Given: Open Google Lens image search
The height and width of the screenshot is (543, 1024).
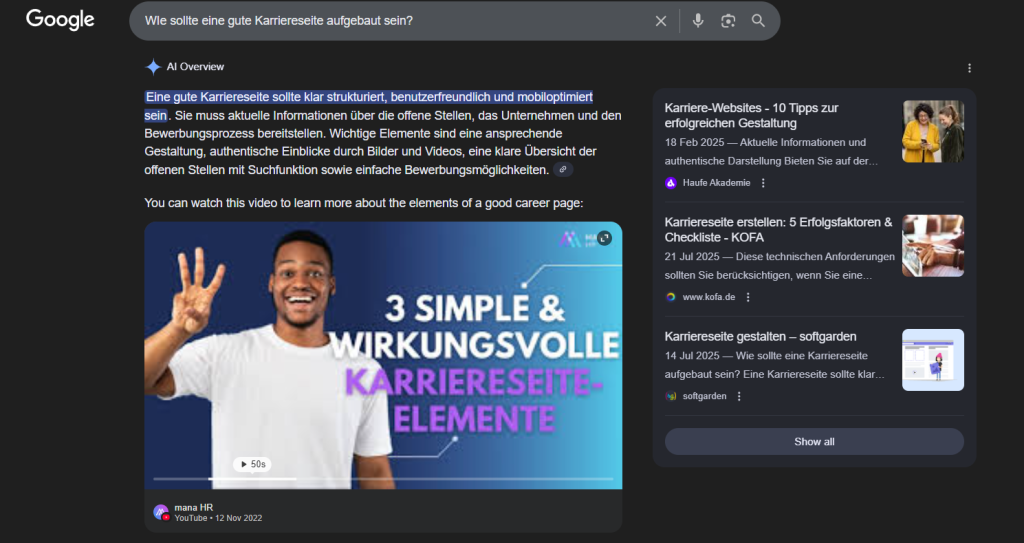Looking at the screenshot, I should pyautogui.click(x=728, y=21).
